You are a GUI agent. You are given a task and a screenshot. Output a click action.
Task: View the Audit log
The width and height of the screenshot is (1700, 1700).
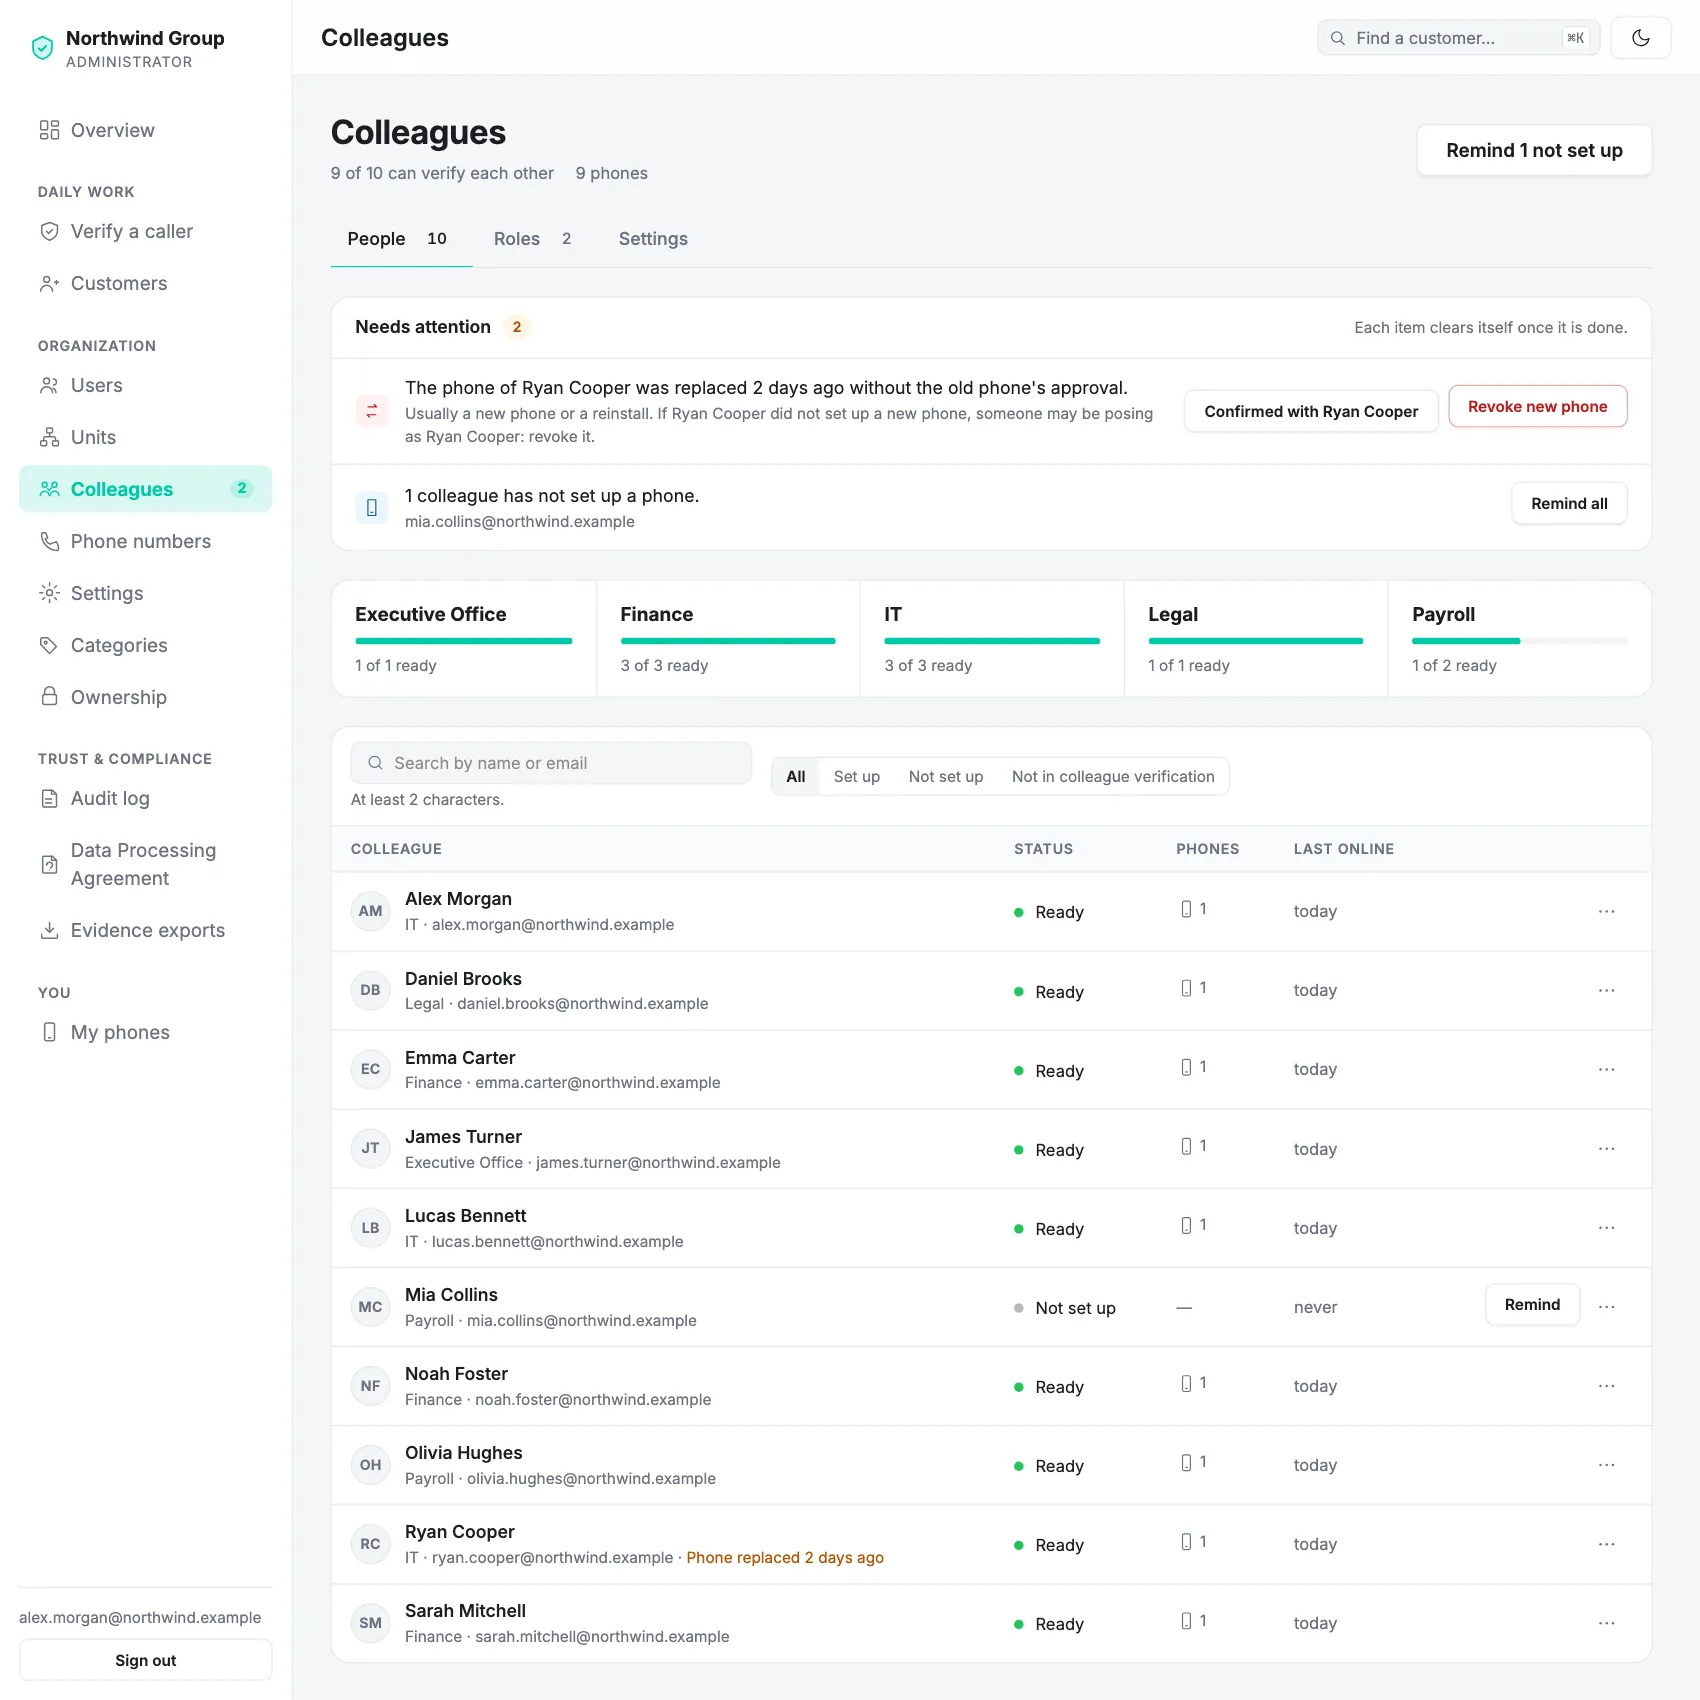(x=146, y=798)
